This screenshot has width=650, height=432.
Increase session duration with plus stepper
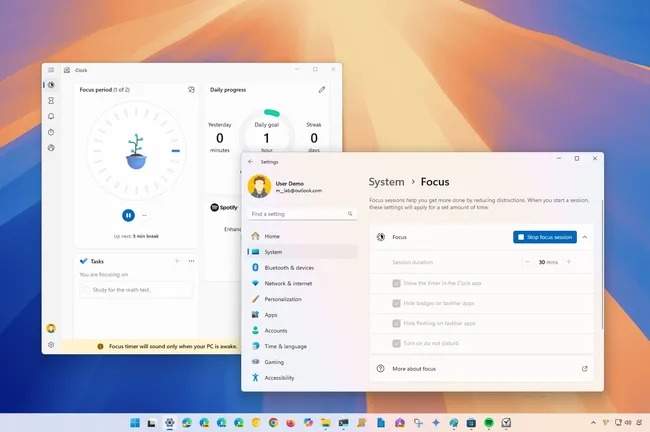click(569, 262)
